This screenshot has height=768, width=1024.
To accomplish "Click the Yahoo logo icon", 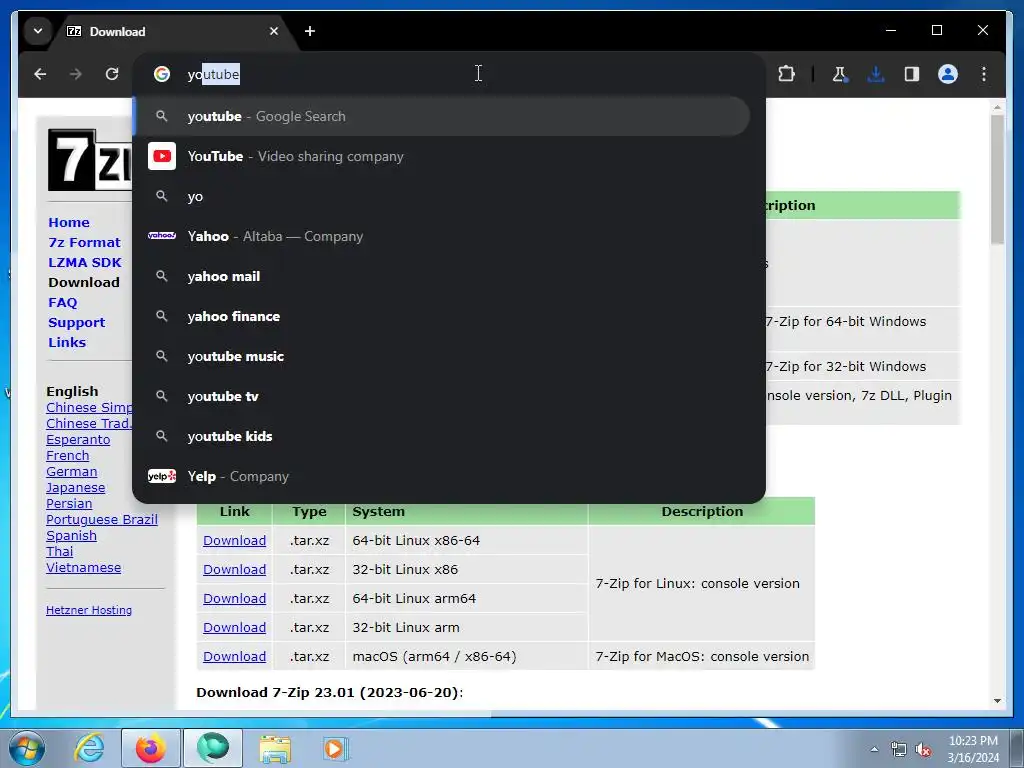I will pos(162,236).
